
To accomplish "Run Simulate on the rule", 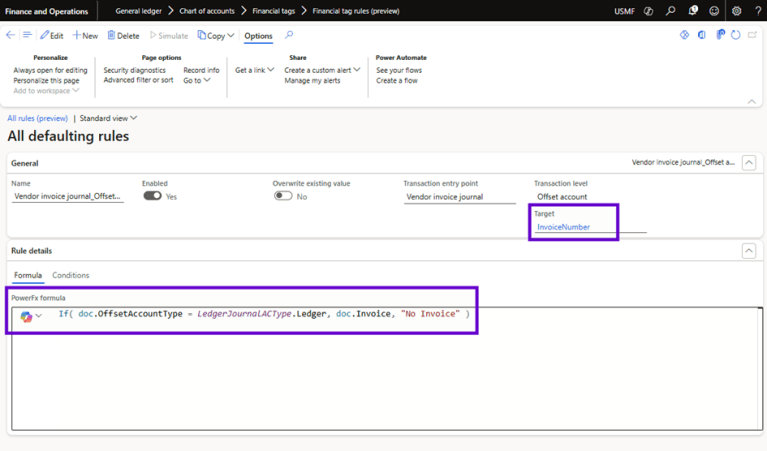I will pyautogui.click(x=169, y=35).
